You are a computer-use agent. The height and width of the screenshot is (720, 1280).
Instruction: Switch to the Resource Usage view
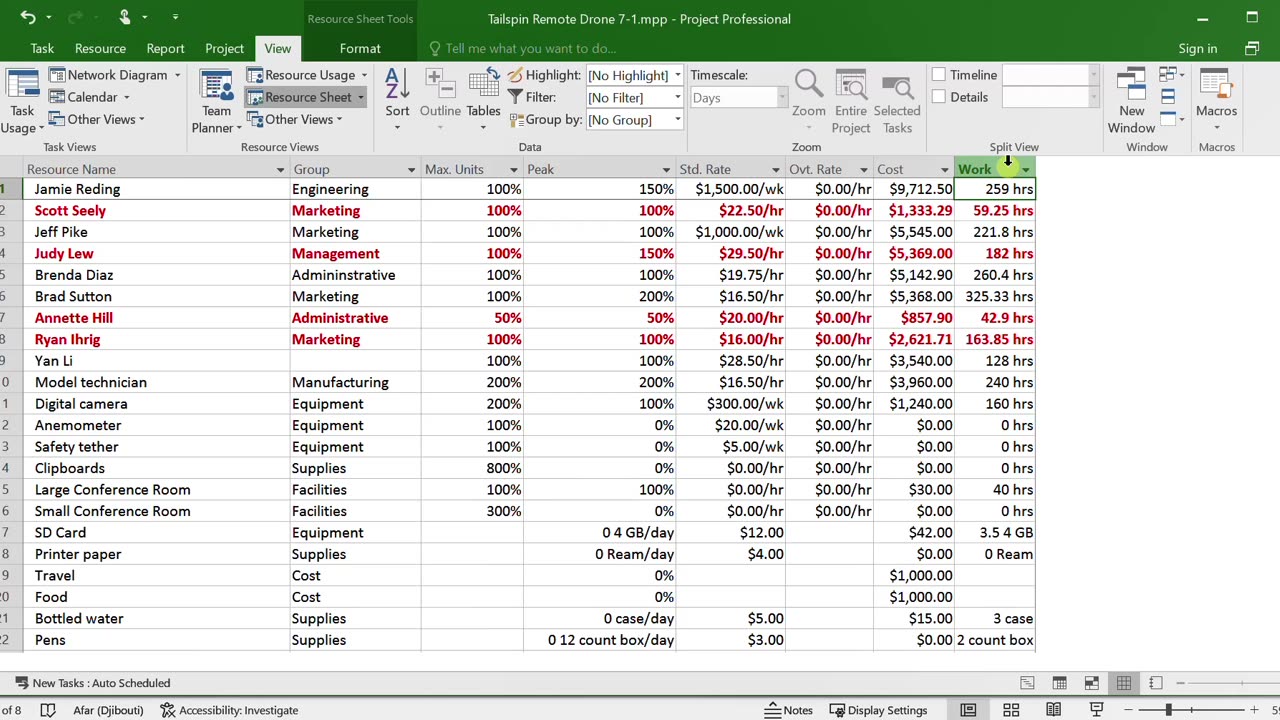(307, 75)
